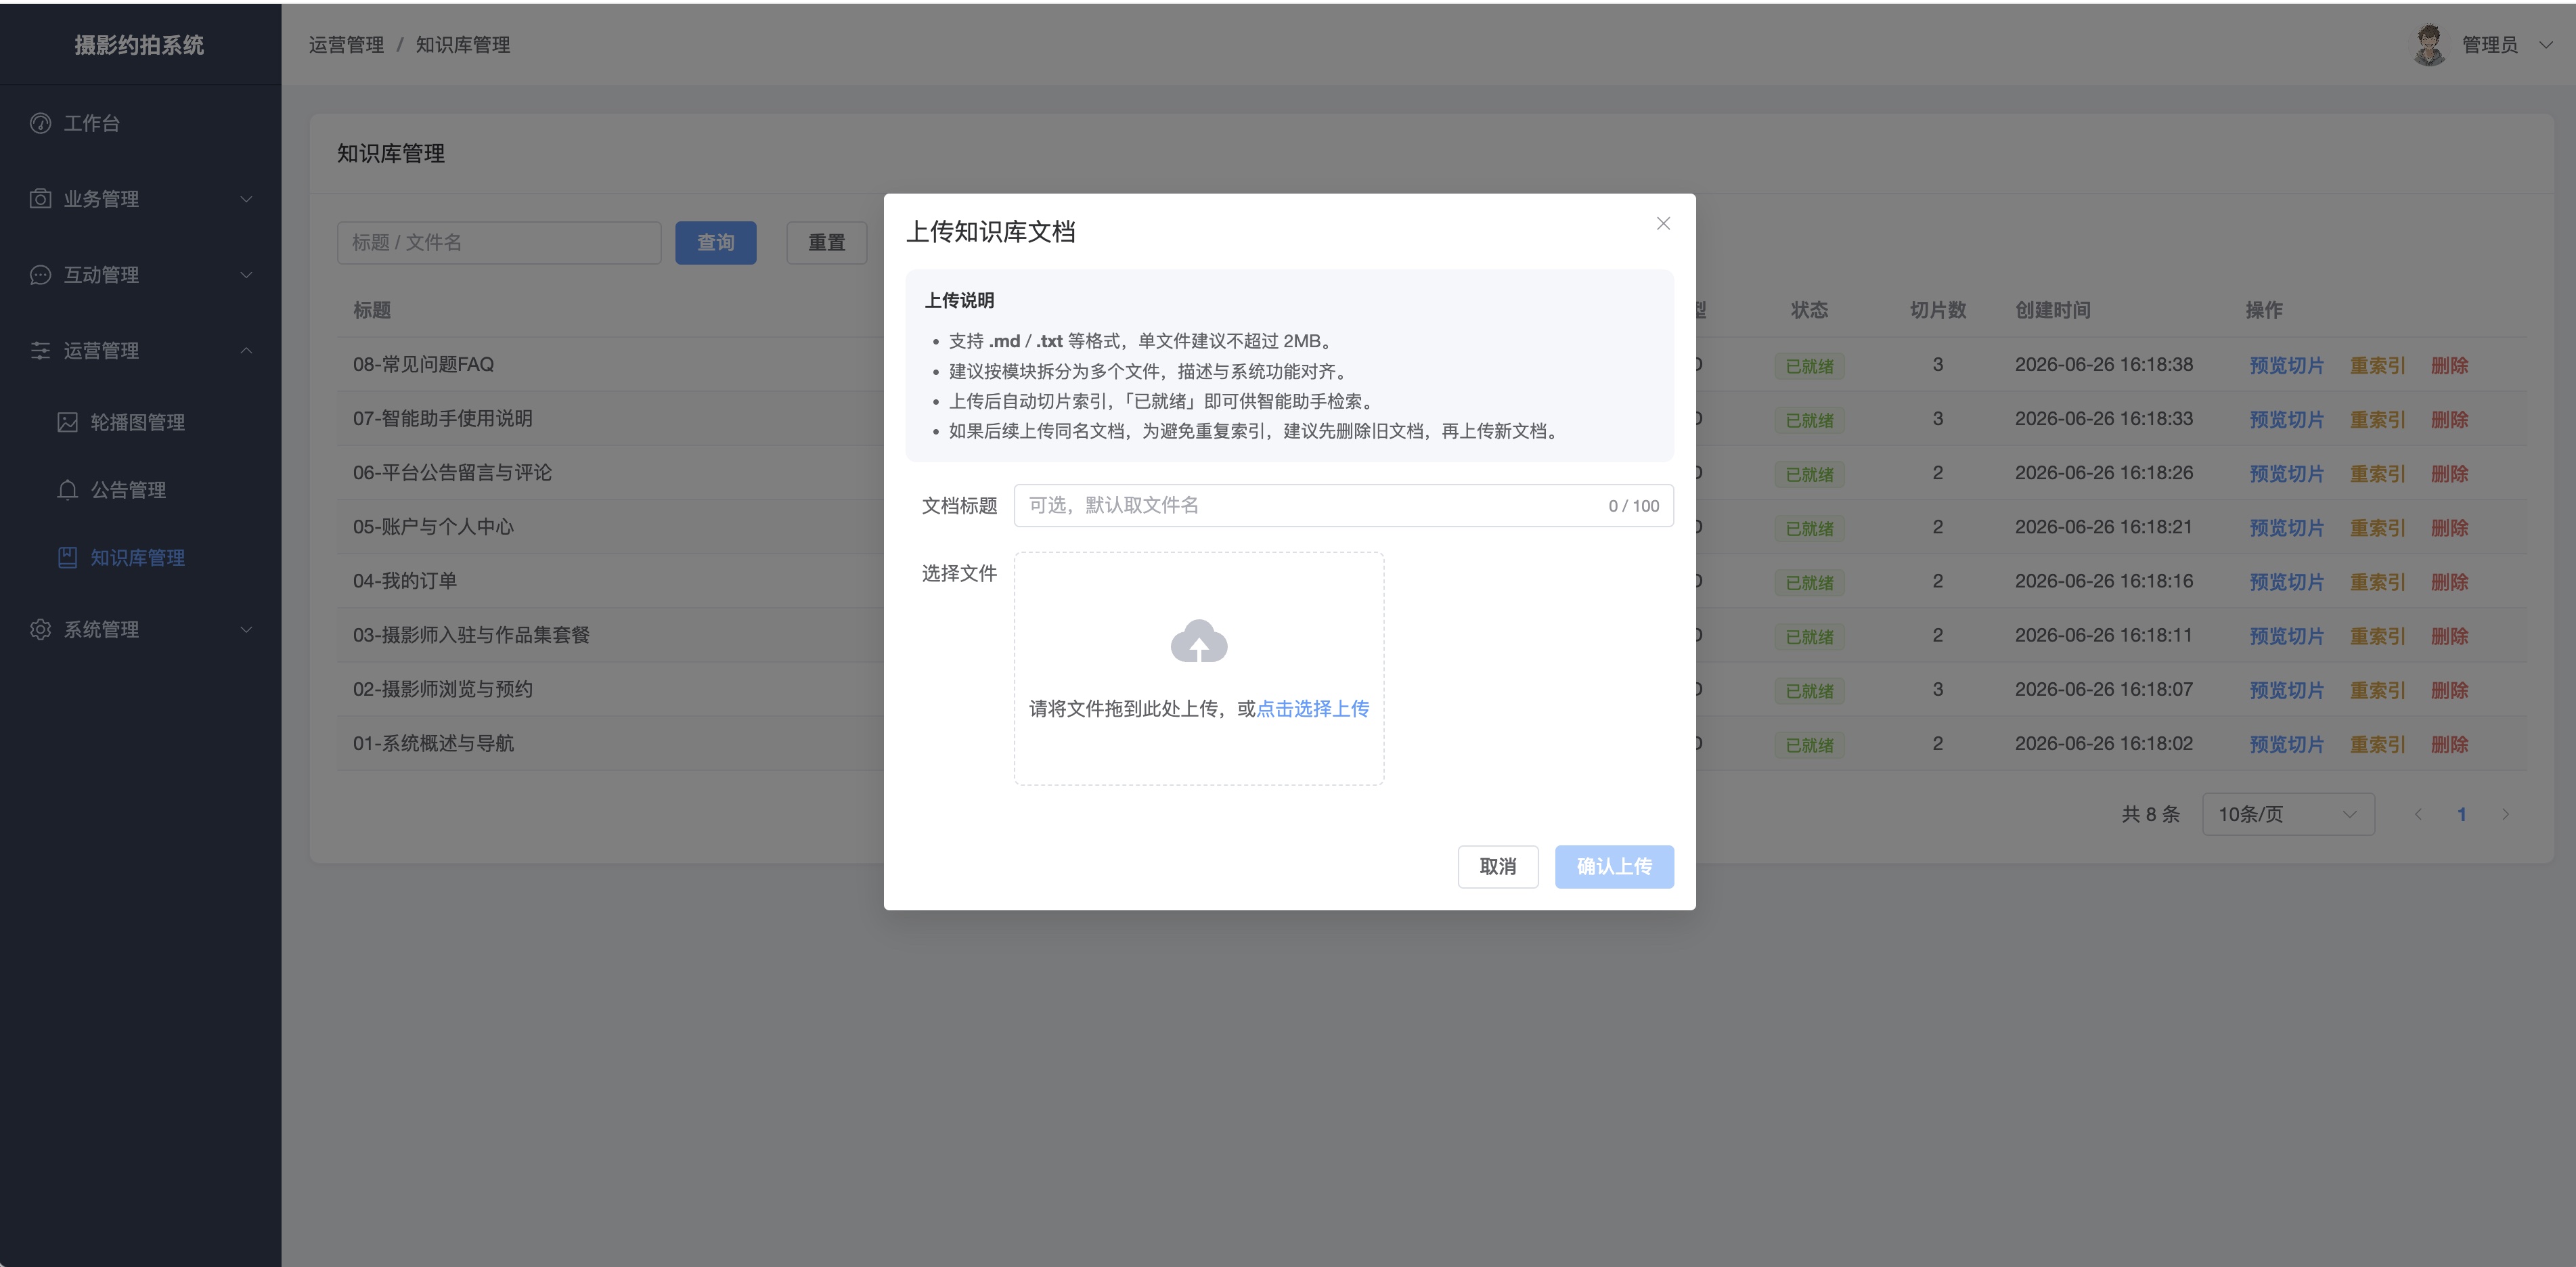Select page 1 in pagination

point(2461,815)
